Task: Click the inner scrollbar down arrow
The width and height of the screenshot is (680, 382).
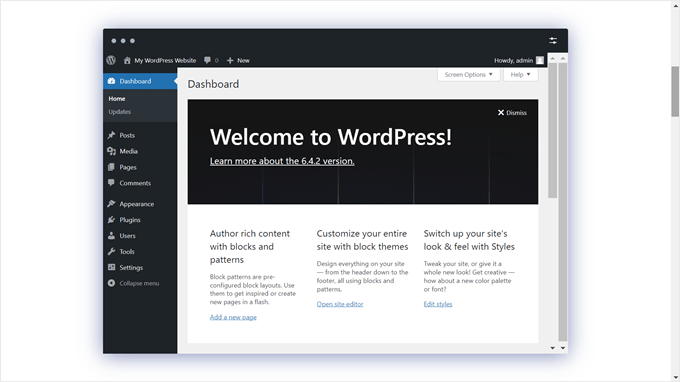Action: point(552,348)
